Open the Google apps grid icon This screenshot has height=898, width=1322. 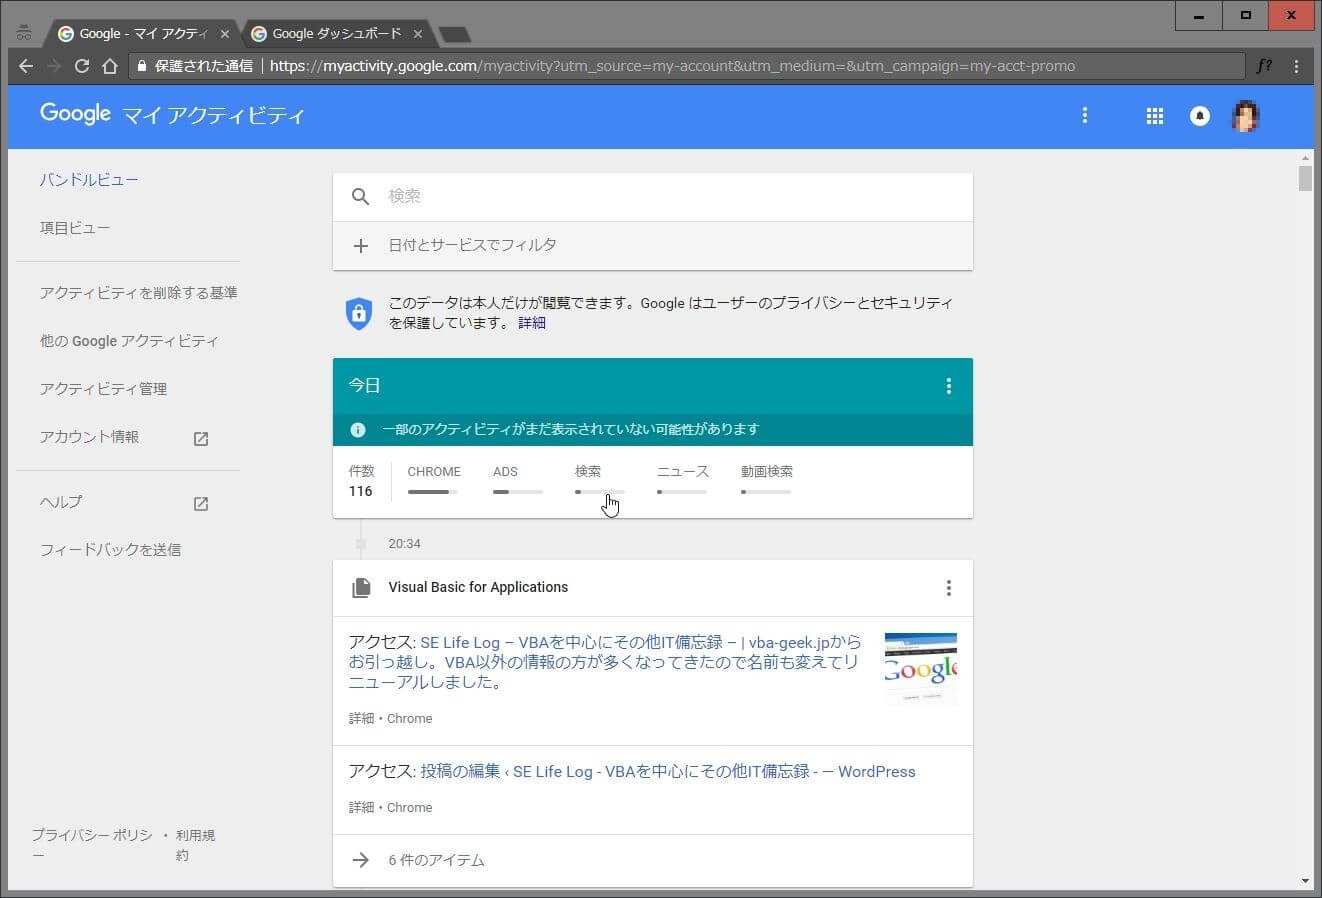[1154, 116]
